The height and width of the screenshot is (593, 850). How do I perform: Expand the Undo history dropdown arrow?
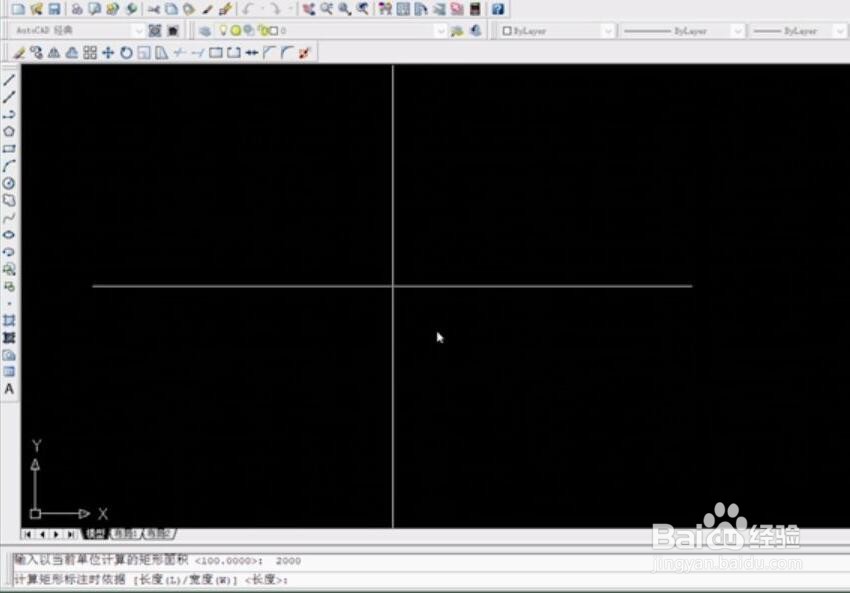point(262,9)
